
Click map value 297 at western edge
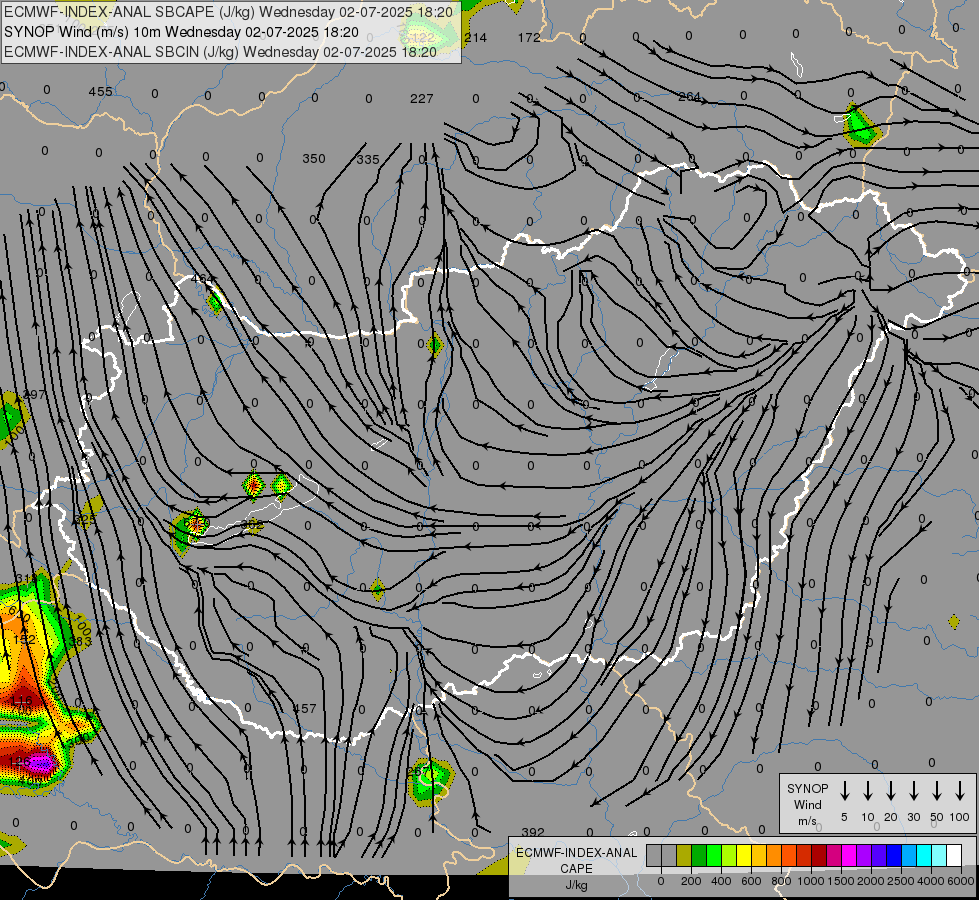click(x=34, y=395)
